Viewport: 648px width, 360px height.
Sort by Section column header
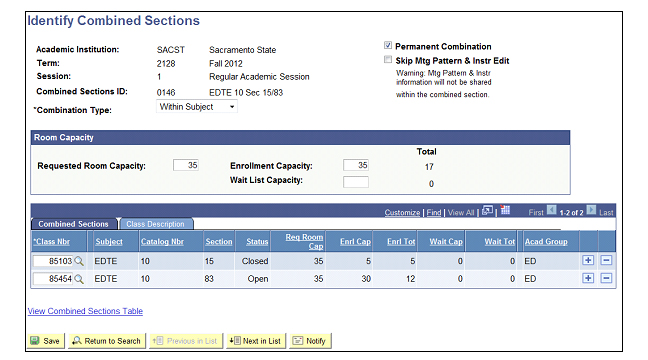(x=219, y=242)
